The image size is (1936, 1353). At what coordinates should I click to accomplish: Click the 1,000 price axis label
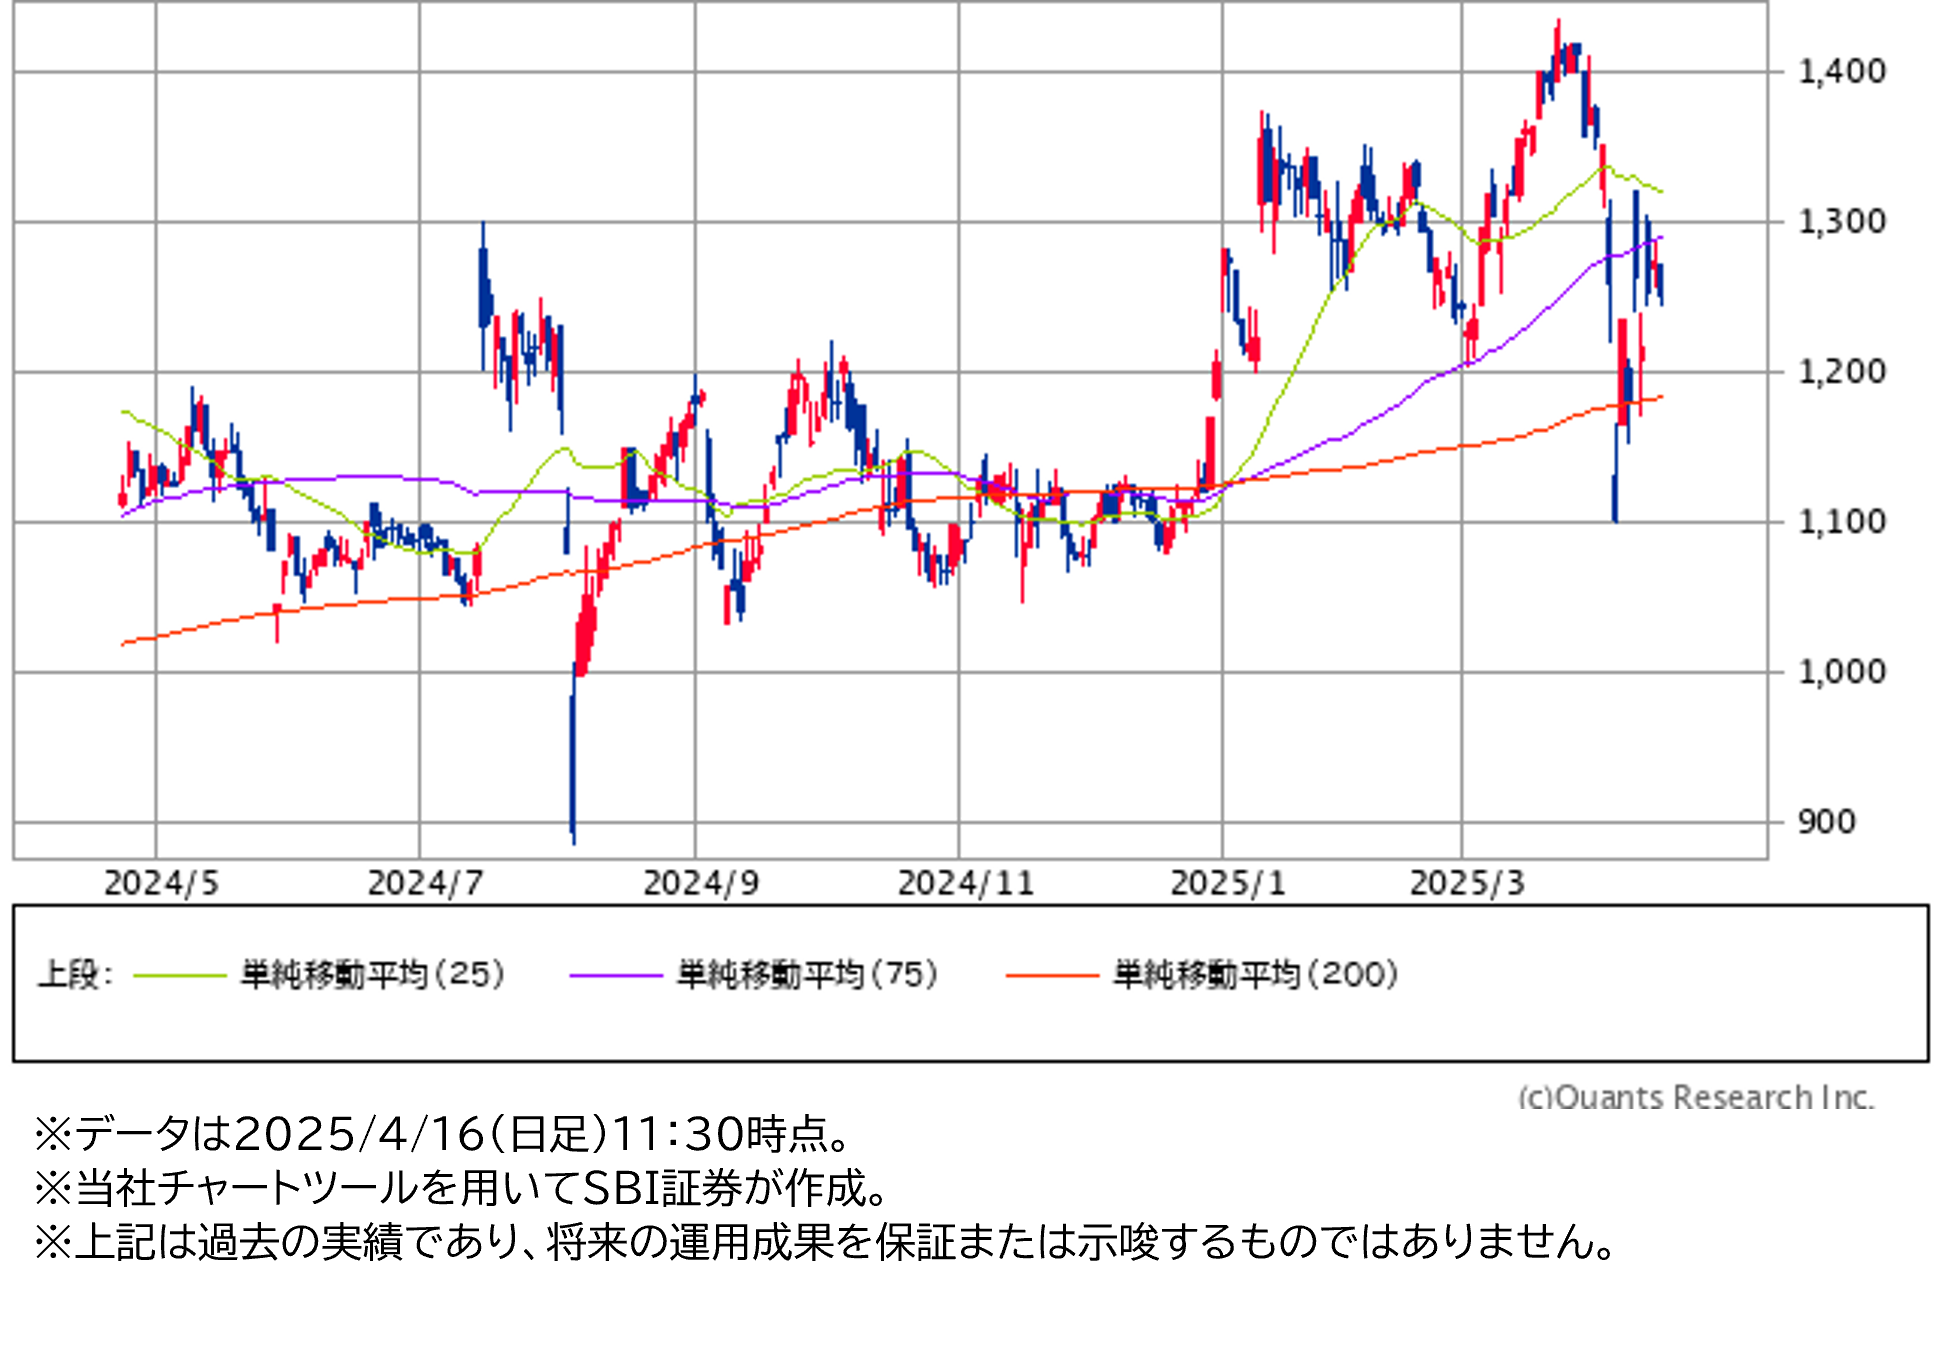1842,671
